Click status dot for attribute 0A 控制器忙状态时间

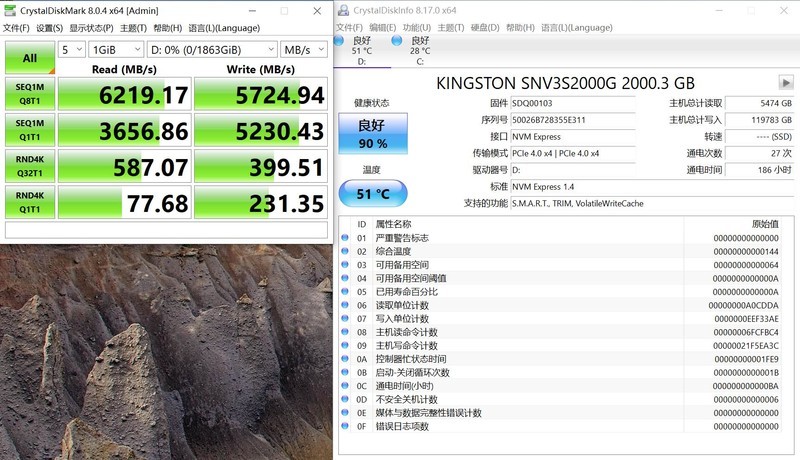point(345,359)
